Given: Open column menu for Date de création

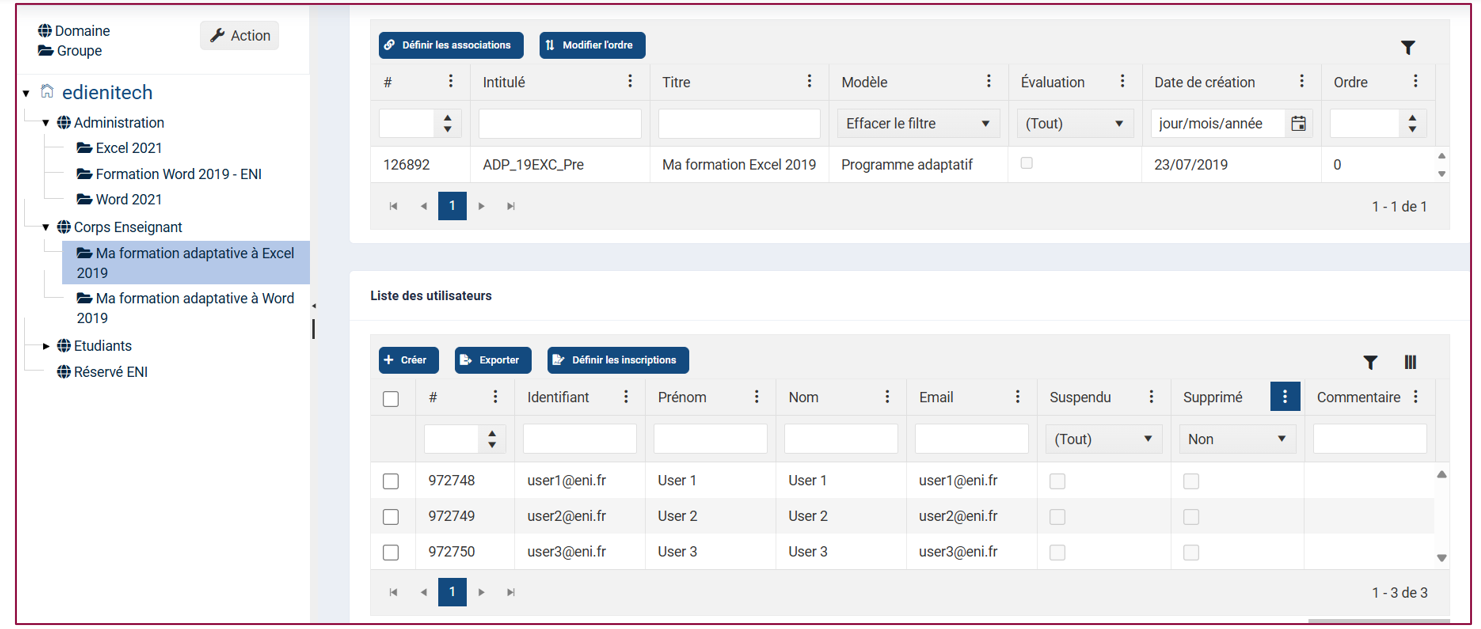Looking at the screenshot, I should click(x=1301, y=82).
